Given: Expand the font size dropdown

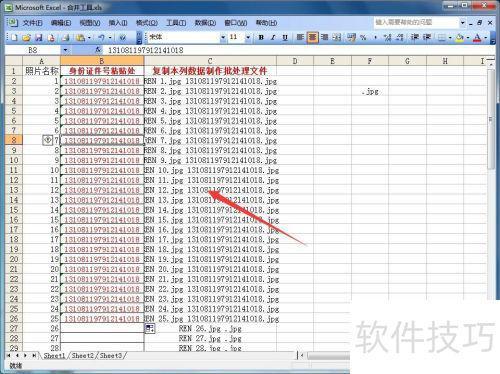Looking at the screenshot, I should 248,37.
